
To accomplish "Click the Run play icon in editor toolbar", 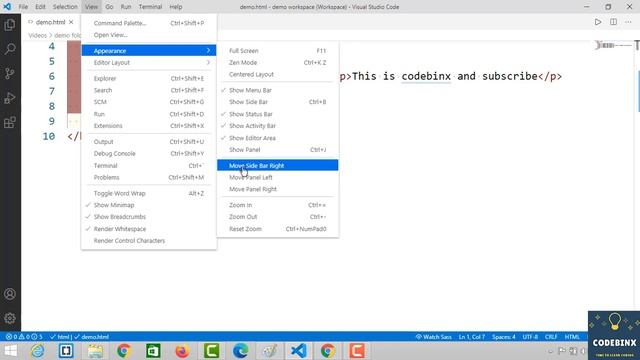I will coord(598,22).
